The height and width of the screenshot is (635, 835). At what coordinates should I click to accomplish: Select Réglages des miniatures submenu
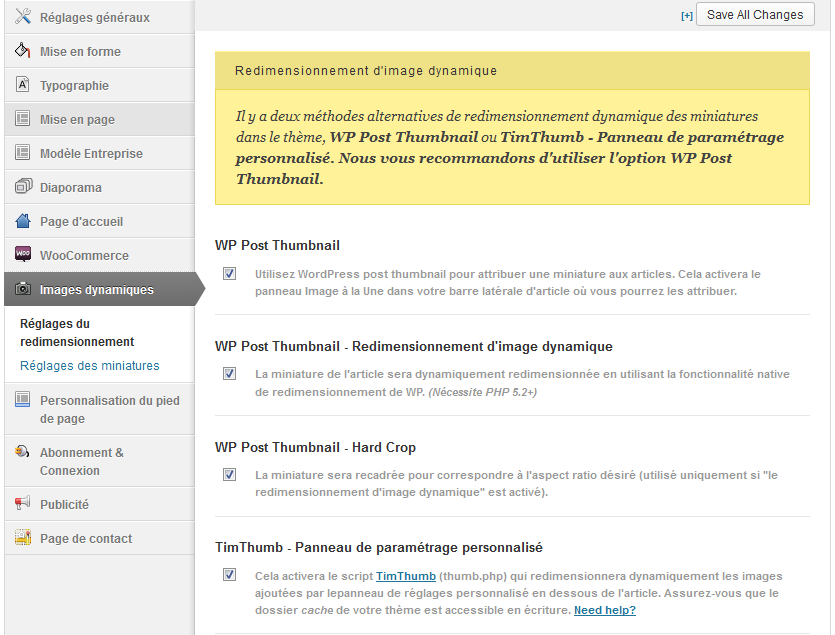pyautogui.click(x=90, y=366)
